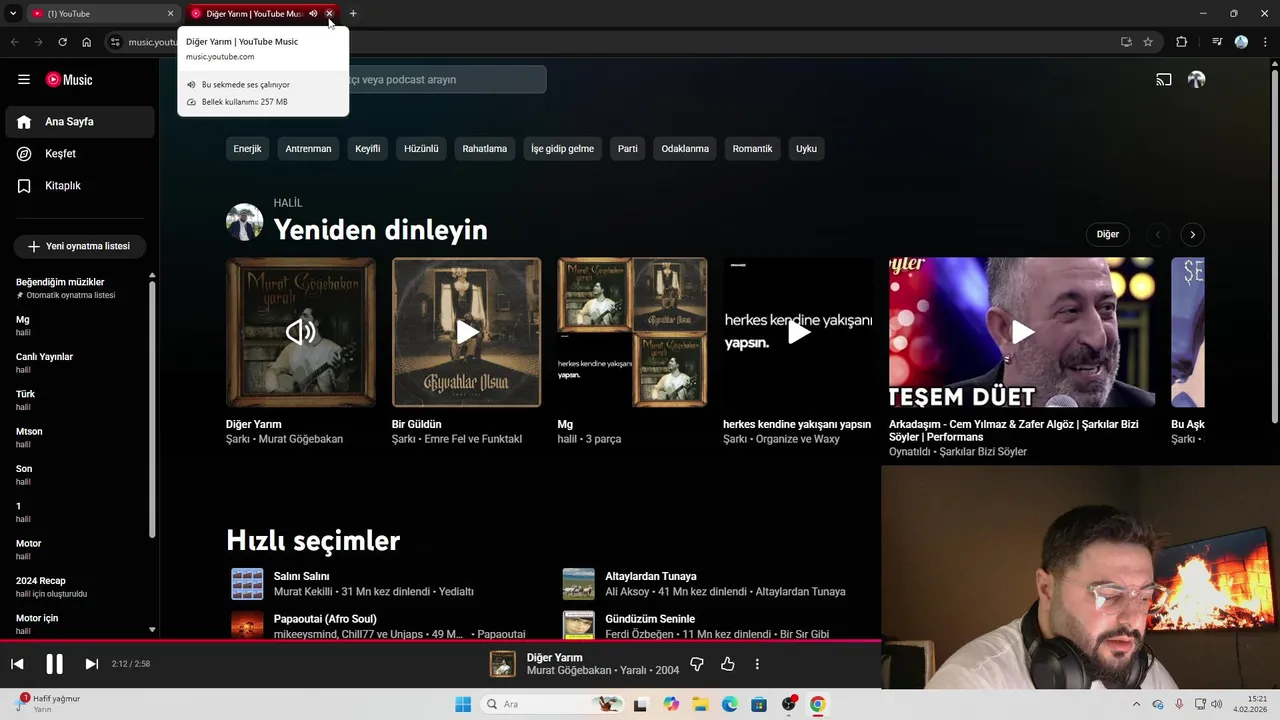Click the Diğer button

[1108, 234]
